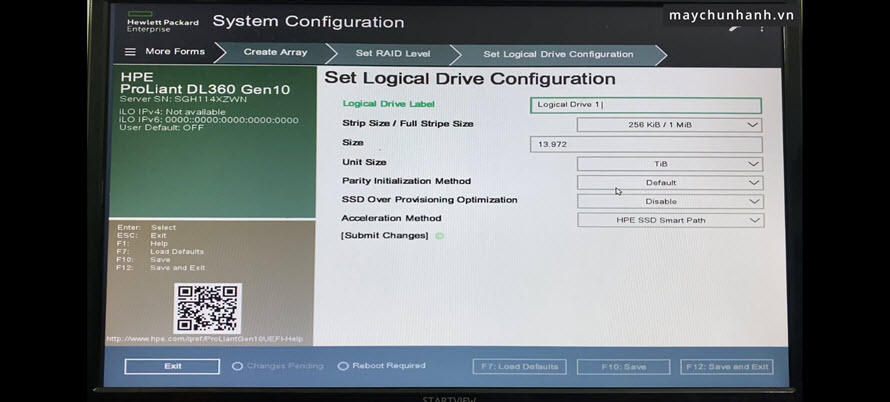Click the Exit button

172,366
